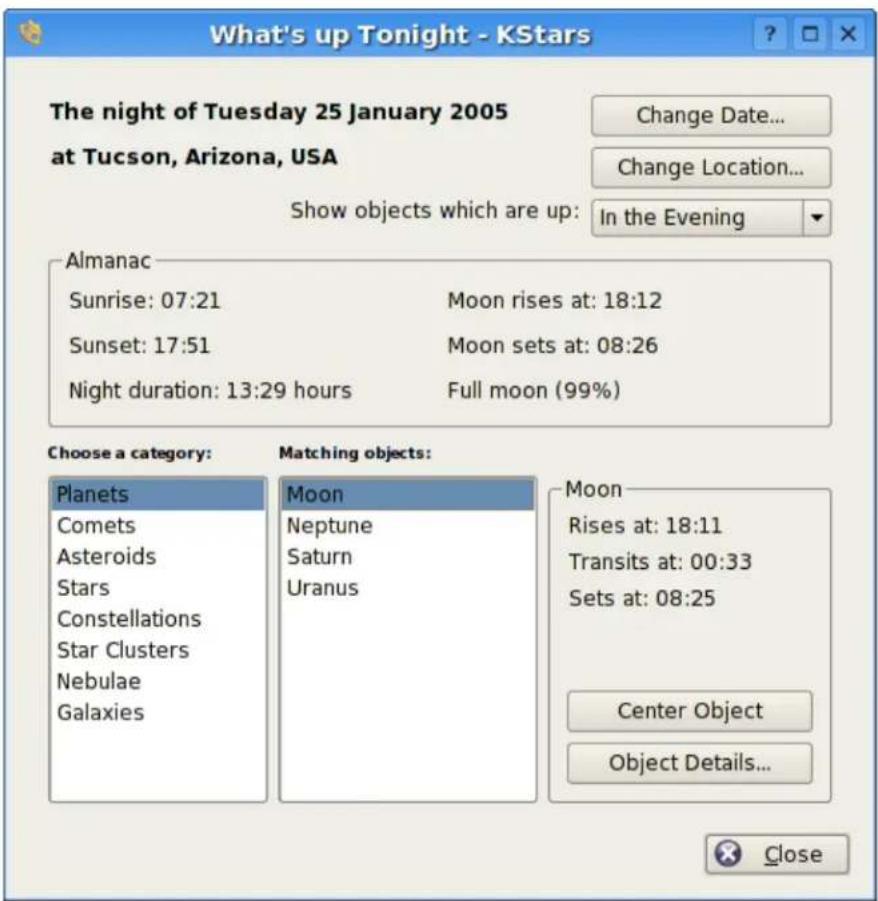Open Object Details for the Moon
This screenshot has width=878, height=901.
[690, 763]
